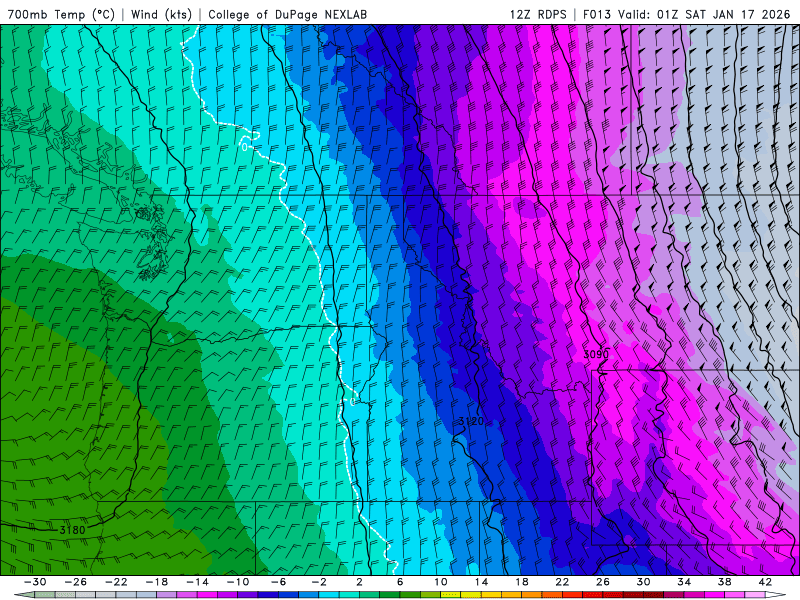
Task: Select the "College of DuPage NEXLAB" text
Action: click(287, 14)
